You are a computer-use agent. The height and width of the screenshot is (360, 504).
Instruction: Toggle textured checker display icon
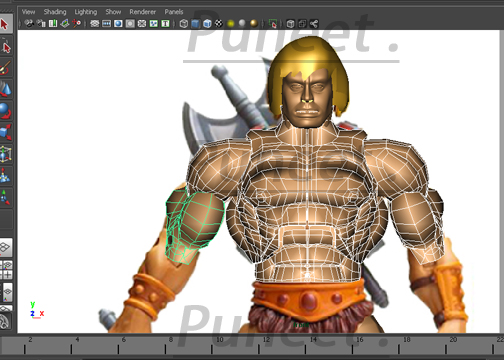click(x=219, y=24)
